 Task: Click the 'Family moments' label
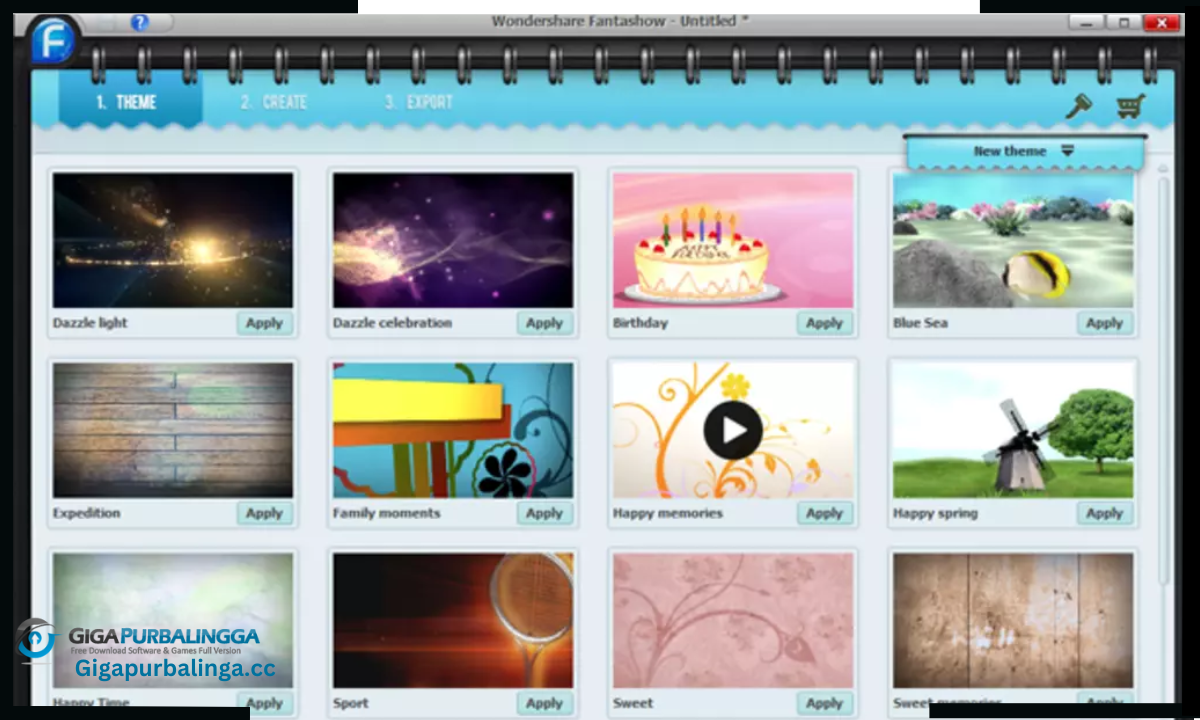[x=386, y=513]
